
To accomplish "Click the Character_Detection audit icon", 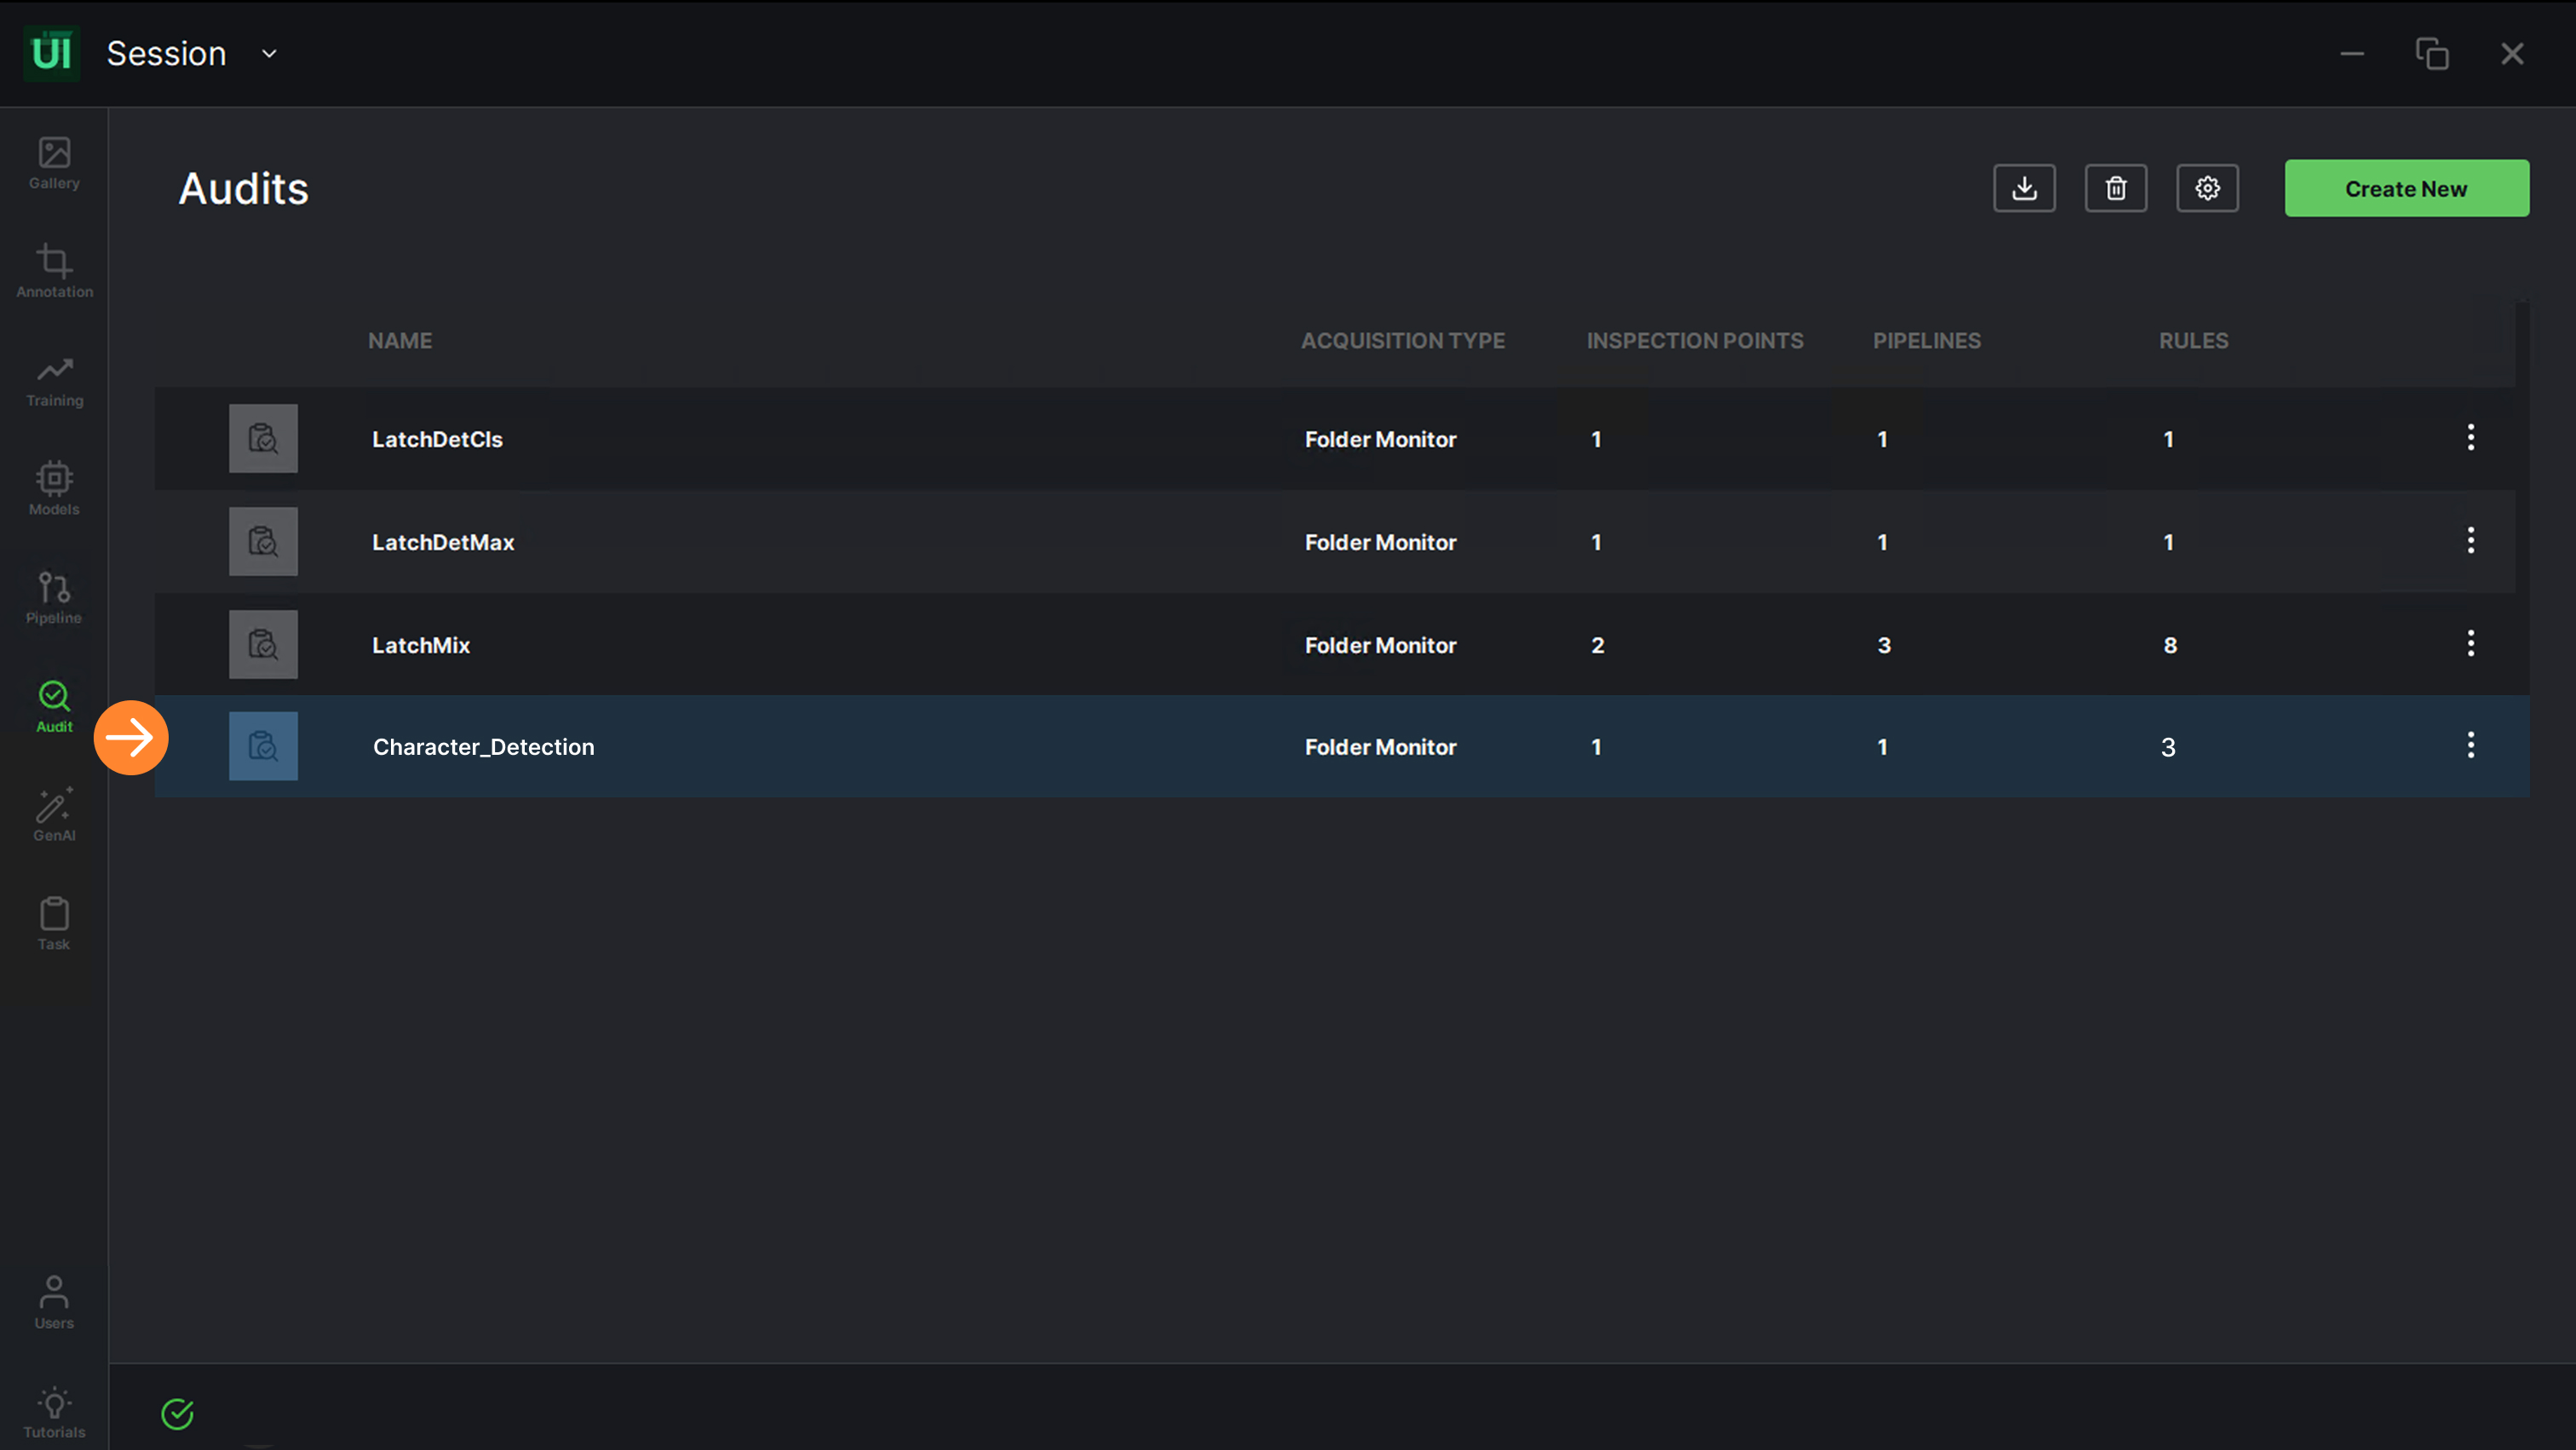I will tap(263, 746).
